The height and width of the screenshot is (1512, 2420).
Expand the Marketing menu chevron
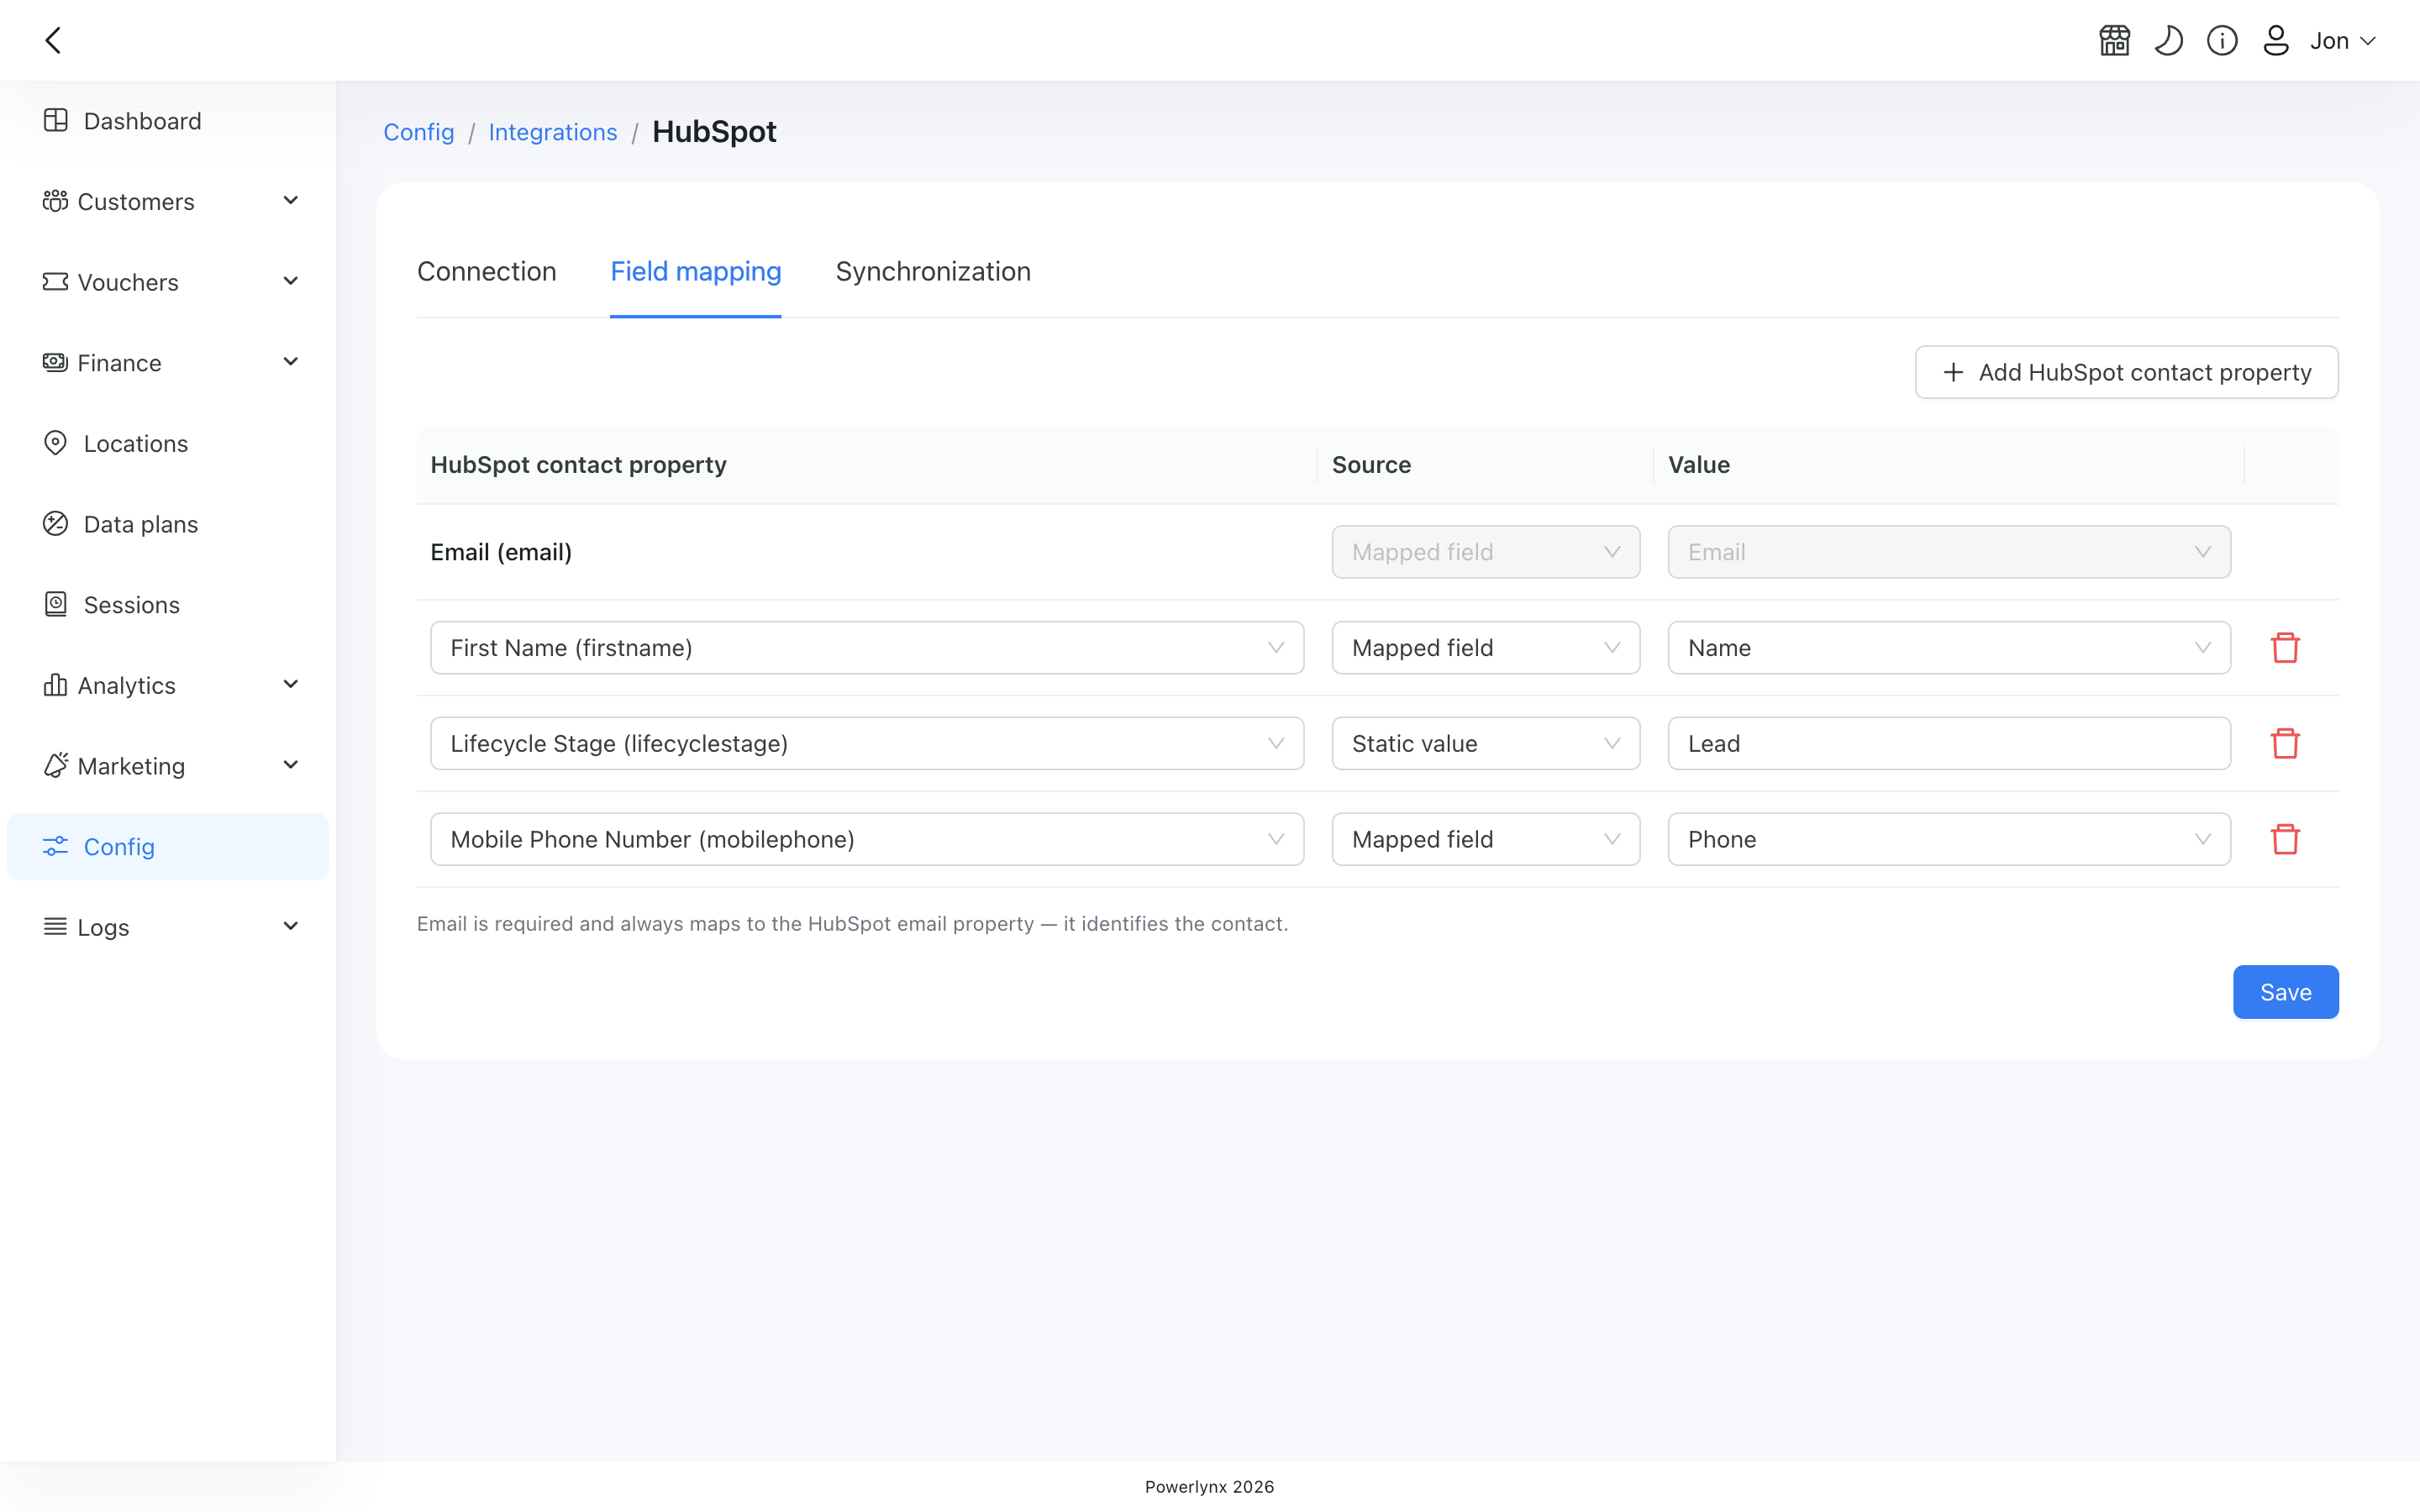[291, 765]
